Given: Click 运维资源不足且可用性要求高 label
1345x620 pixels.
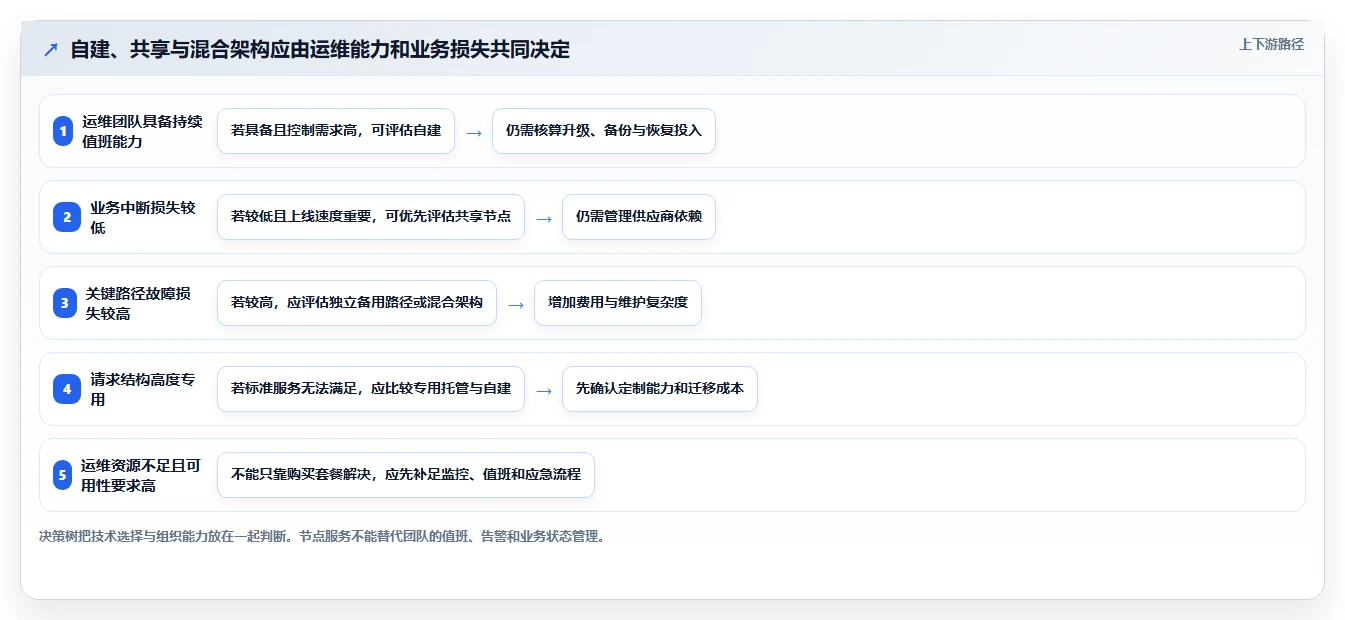Looking at the screenshot, I should point(141,475).
